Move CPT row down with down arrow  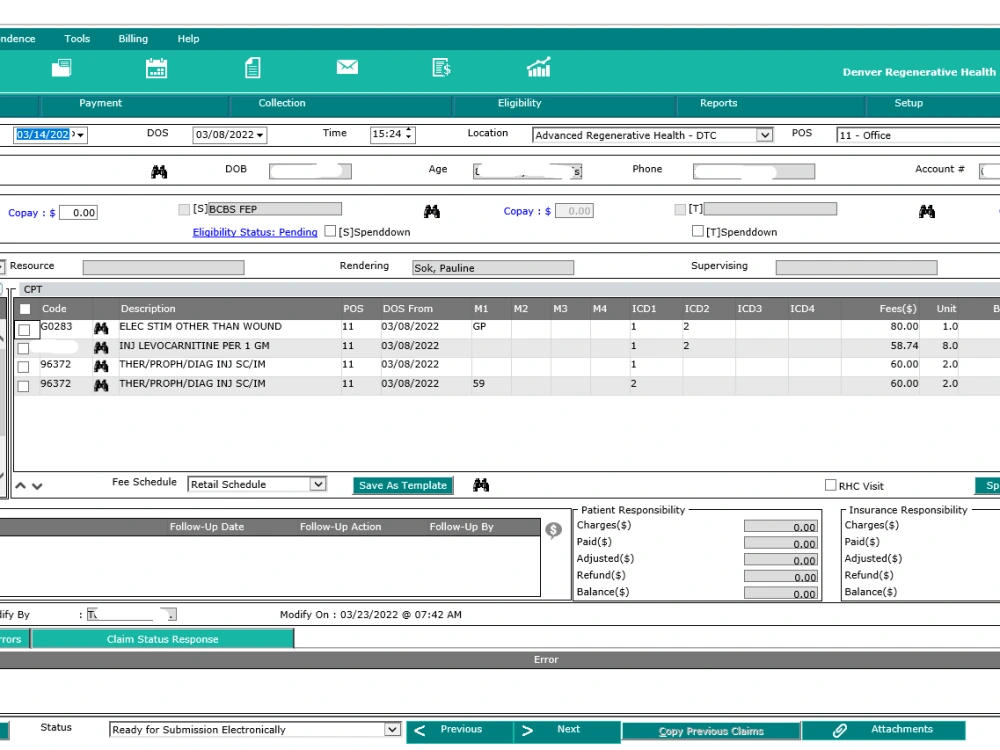point(37,486)
